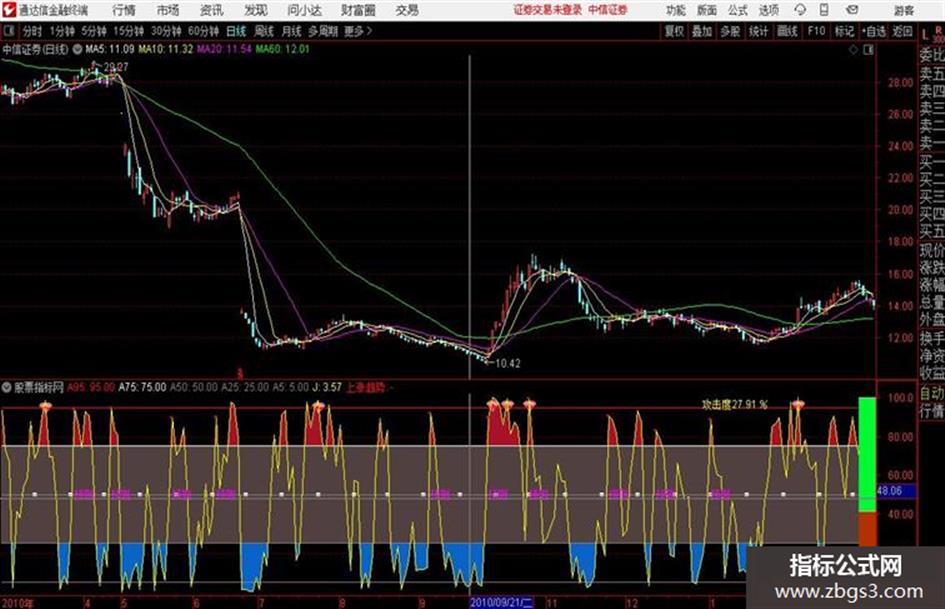Click the MA20: 11.54 label
Viewport: 945px width, 609px height.
coord(224,49)
